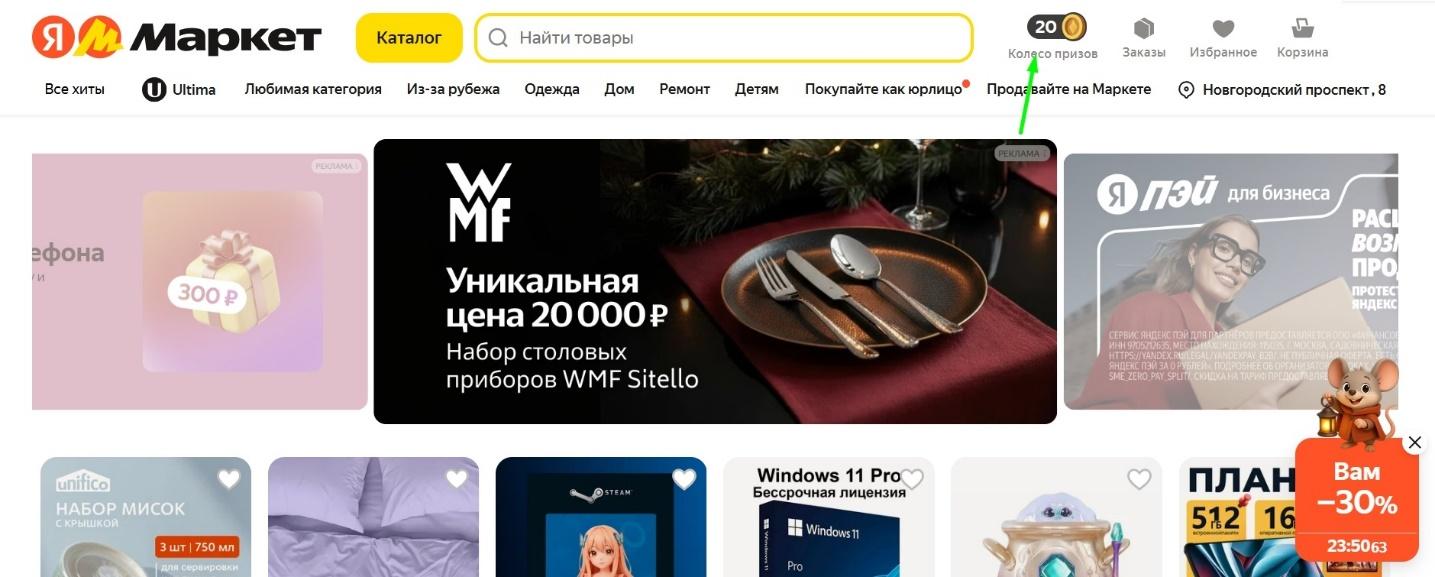Click the Вам −30% offer button
1435x577 pixels.
[1357, 500]
